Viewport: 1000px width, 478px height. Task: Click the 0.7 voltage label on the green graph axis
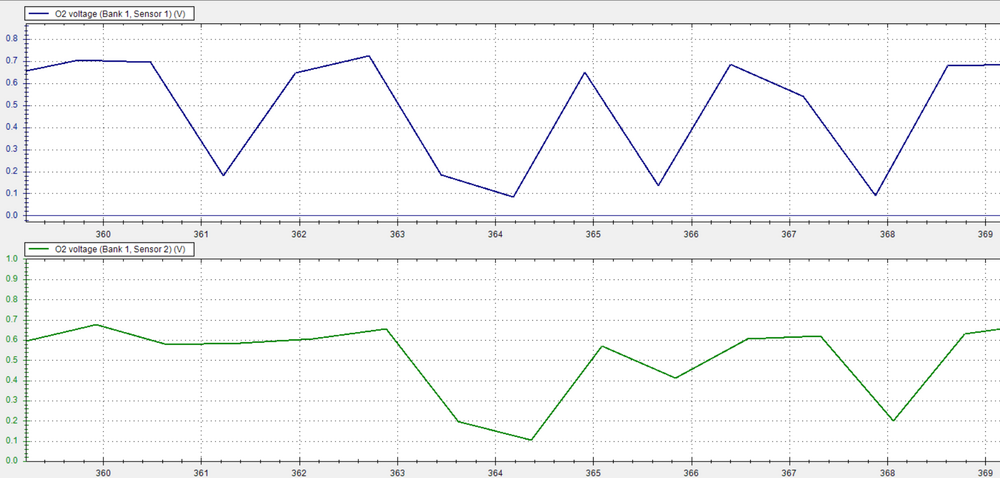(11, 320)
